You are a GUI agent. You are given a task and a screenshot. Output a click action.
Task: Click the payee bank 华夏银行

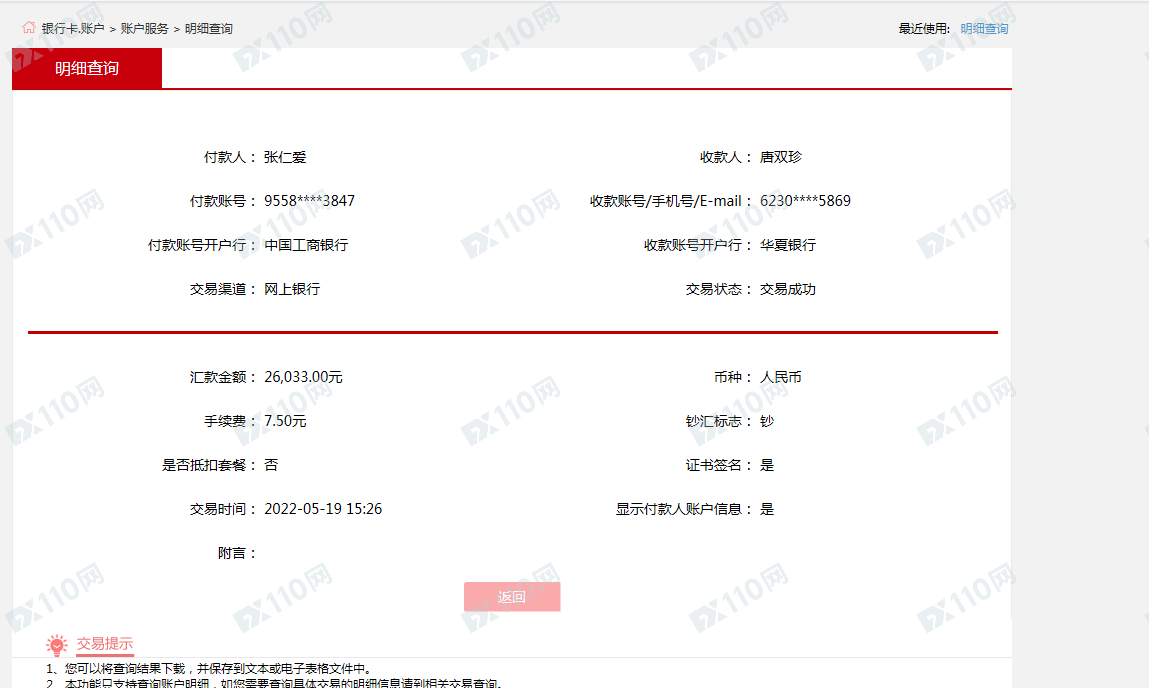[x=788, y=245]
